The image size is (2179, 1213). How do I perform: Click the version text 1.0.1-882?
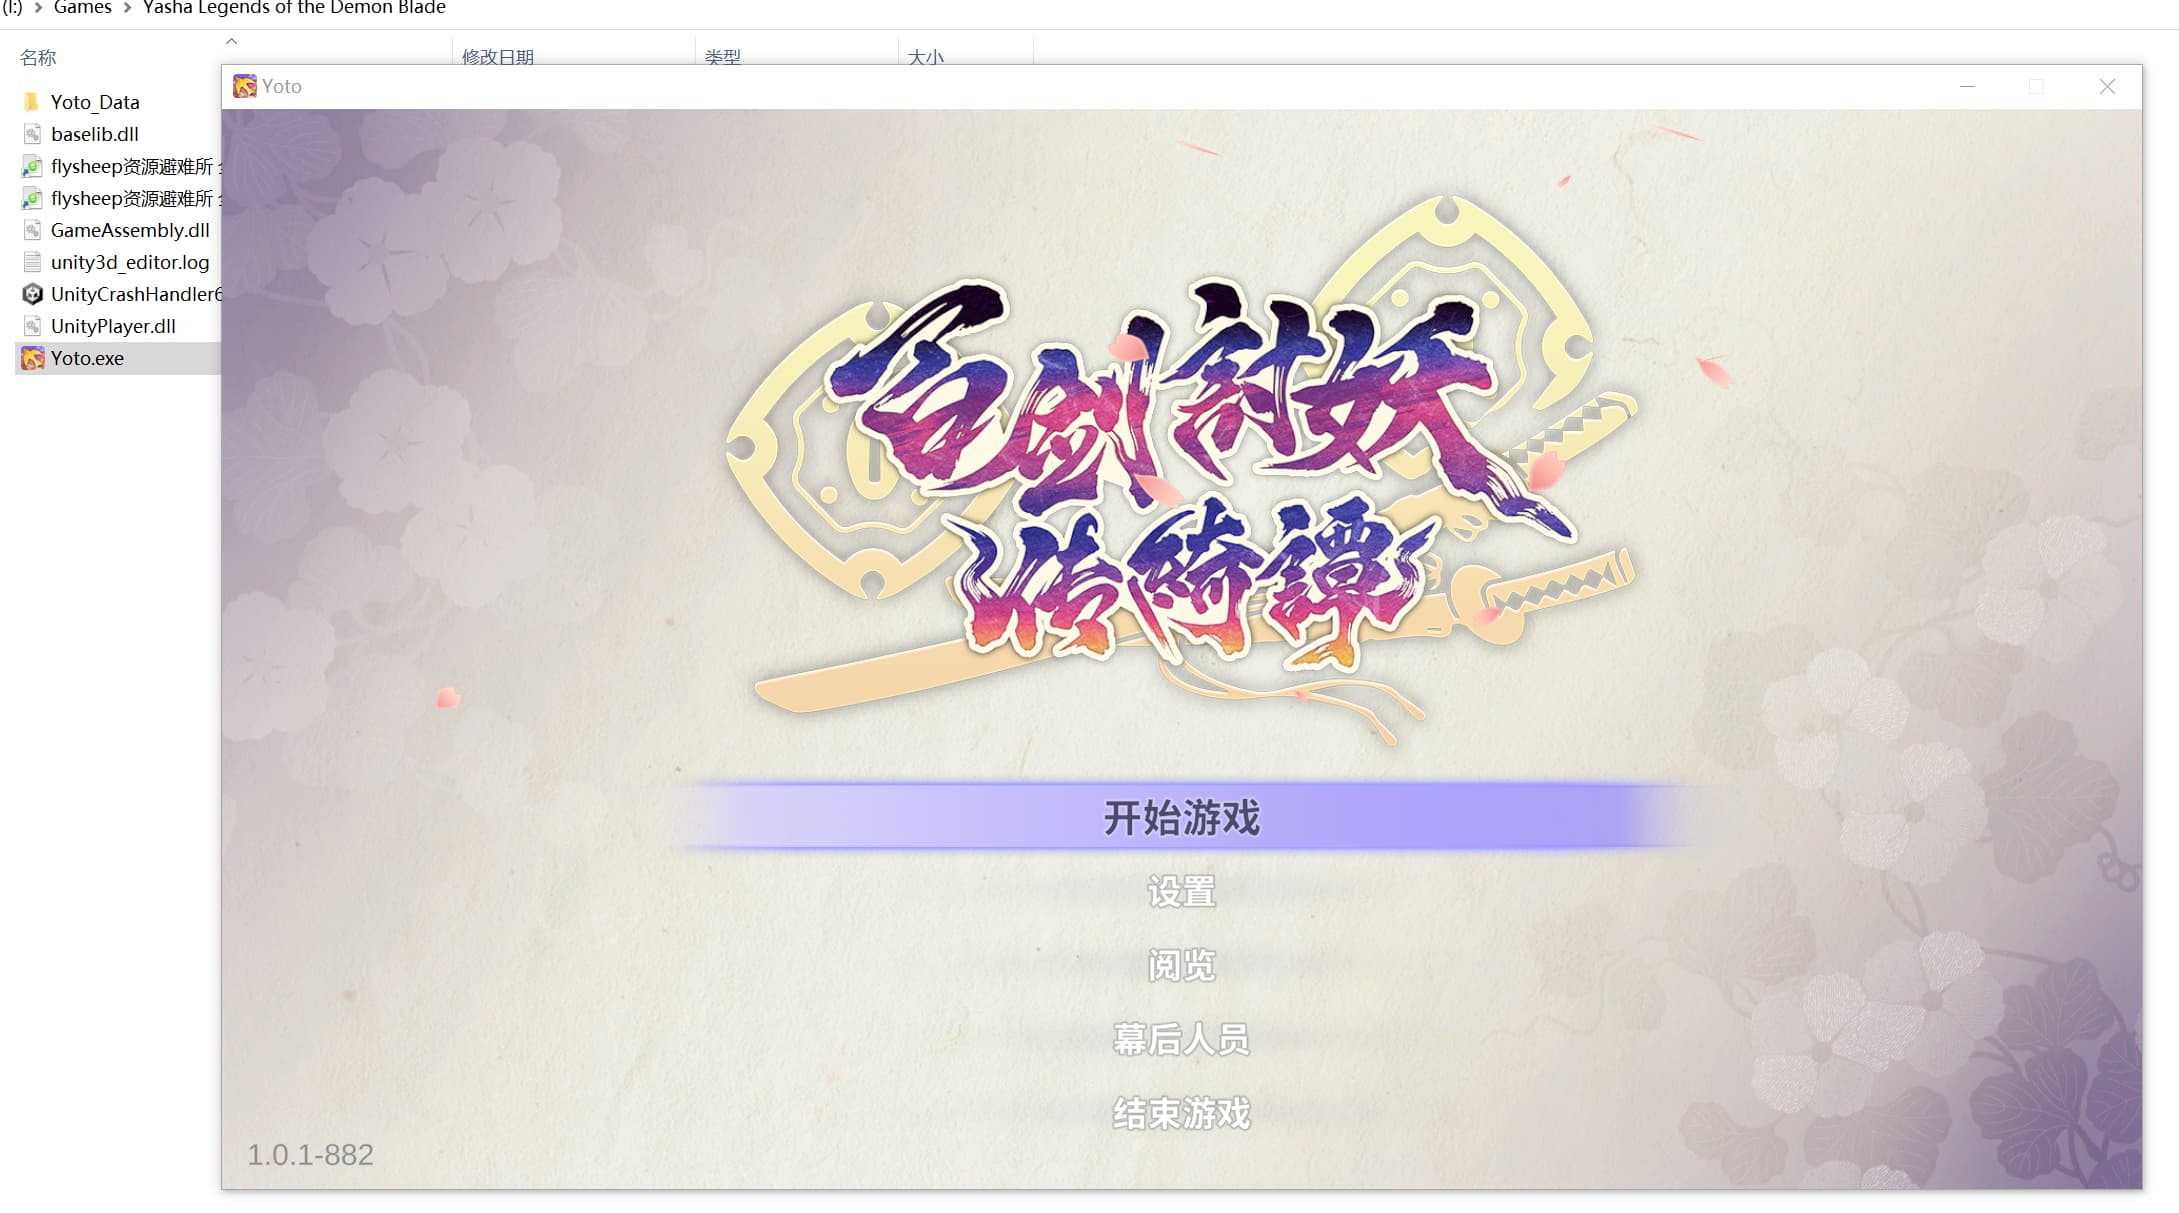[x=310, y=1155]
